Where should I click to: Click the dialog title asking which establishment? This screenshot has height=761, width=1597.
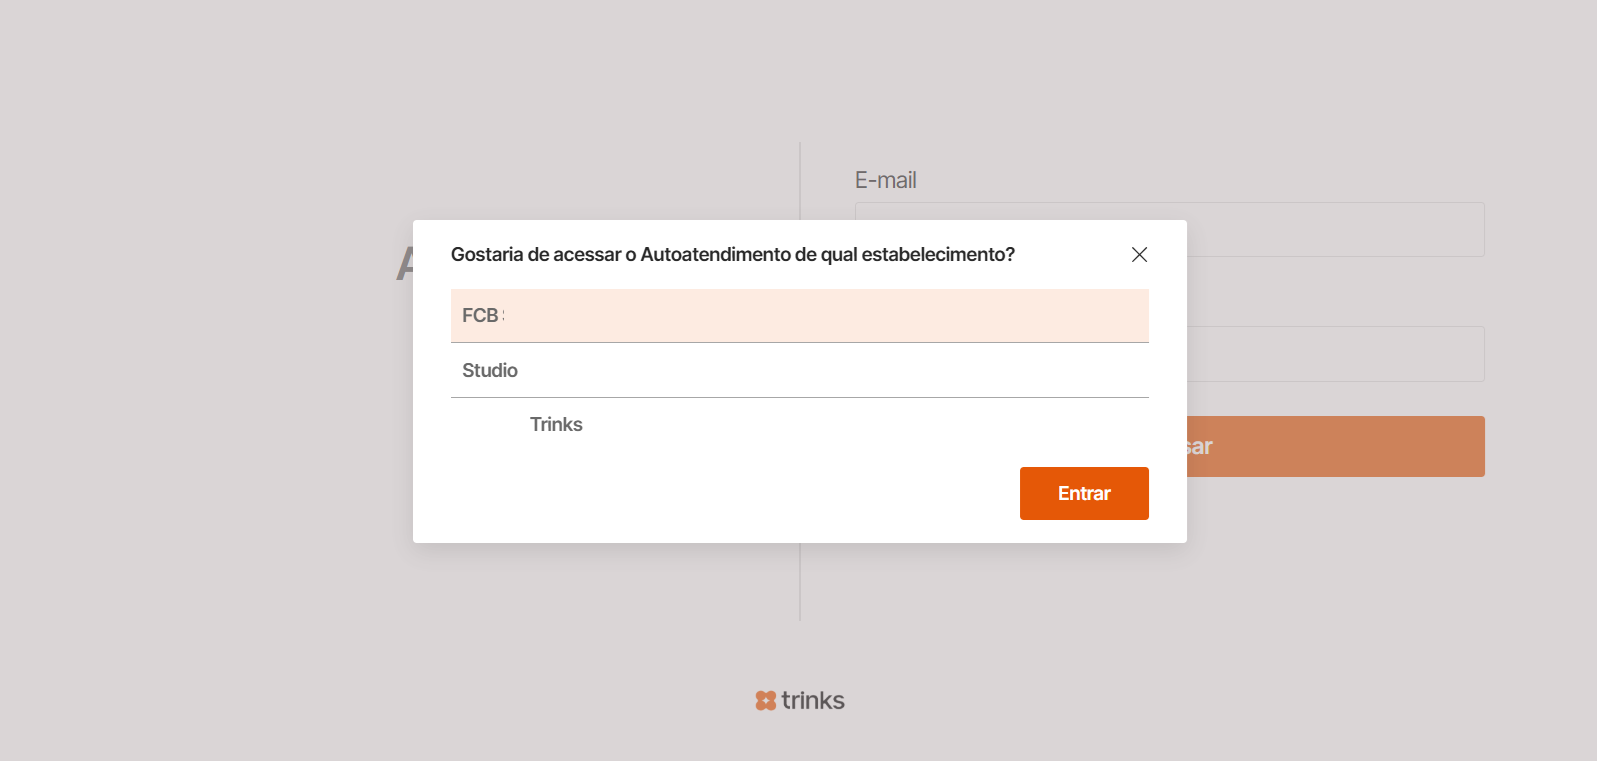(732, 254)
